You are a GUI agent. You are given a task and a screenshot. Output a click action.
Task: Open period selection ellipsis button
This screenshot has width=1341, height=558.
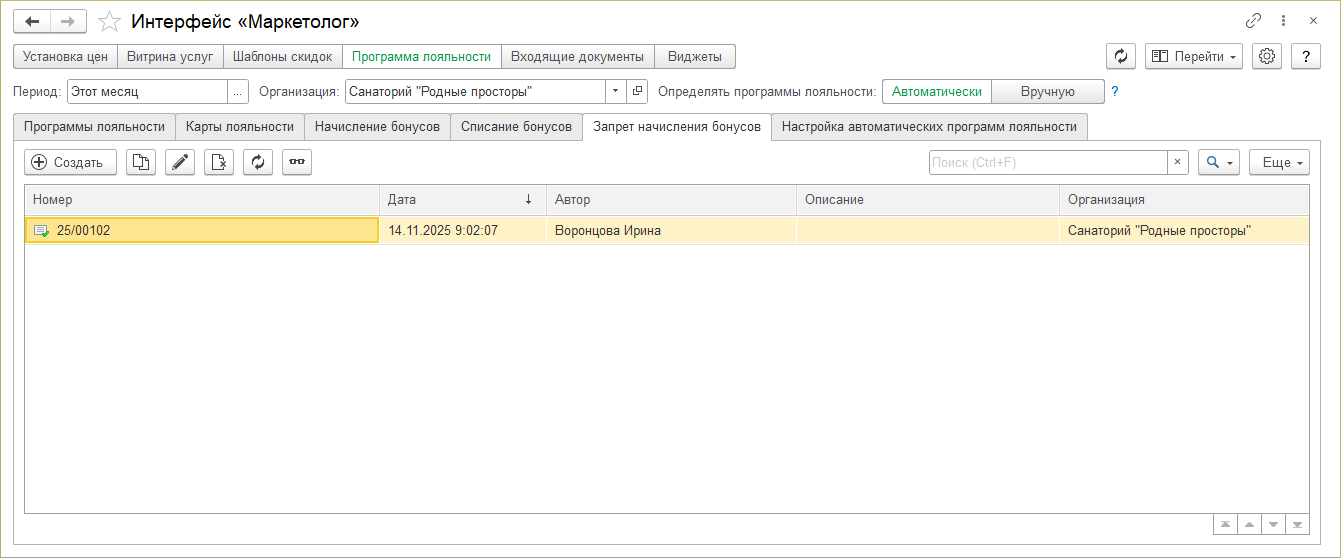(238, 91)
